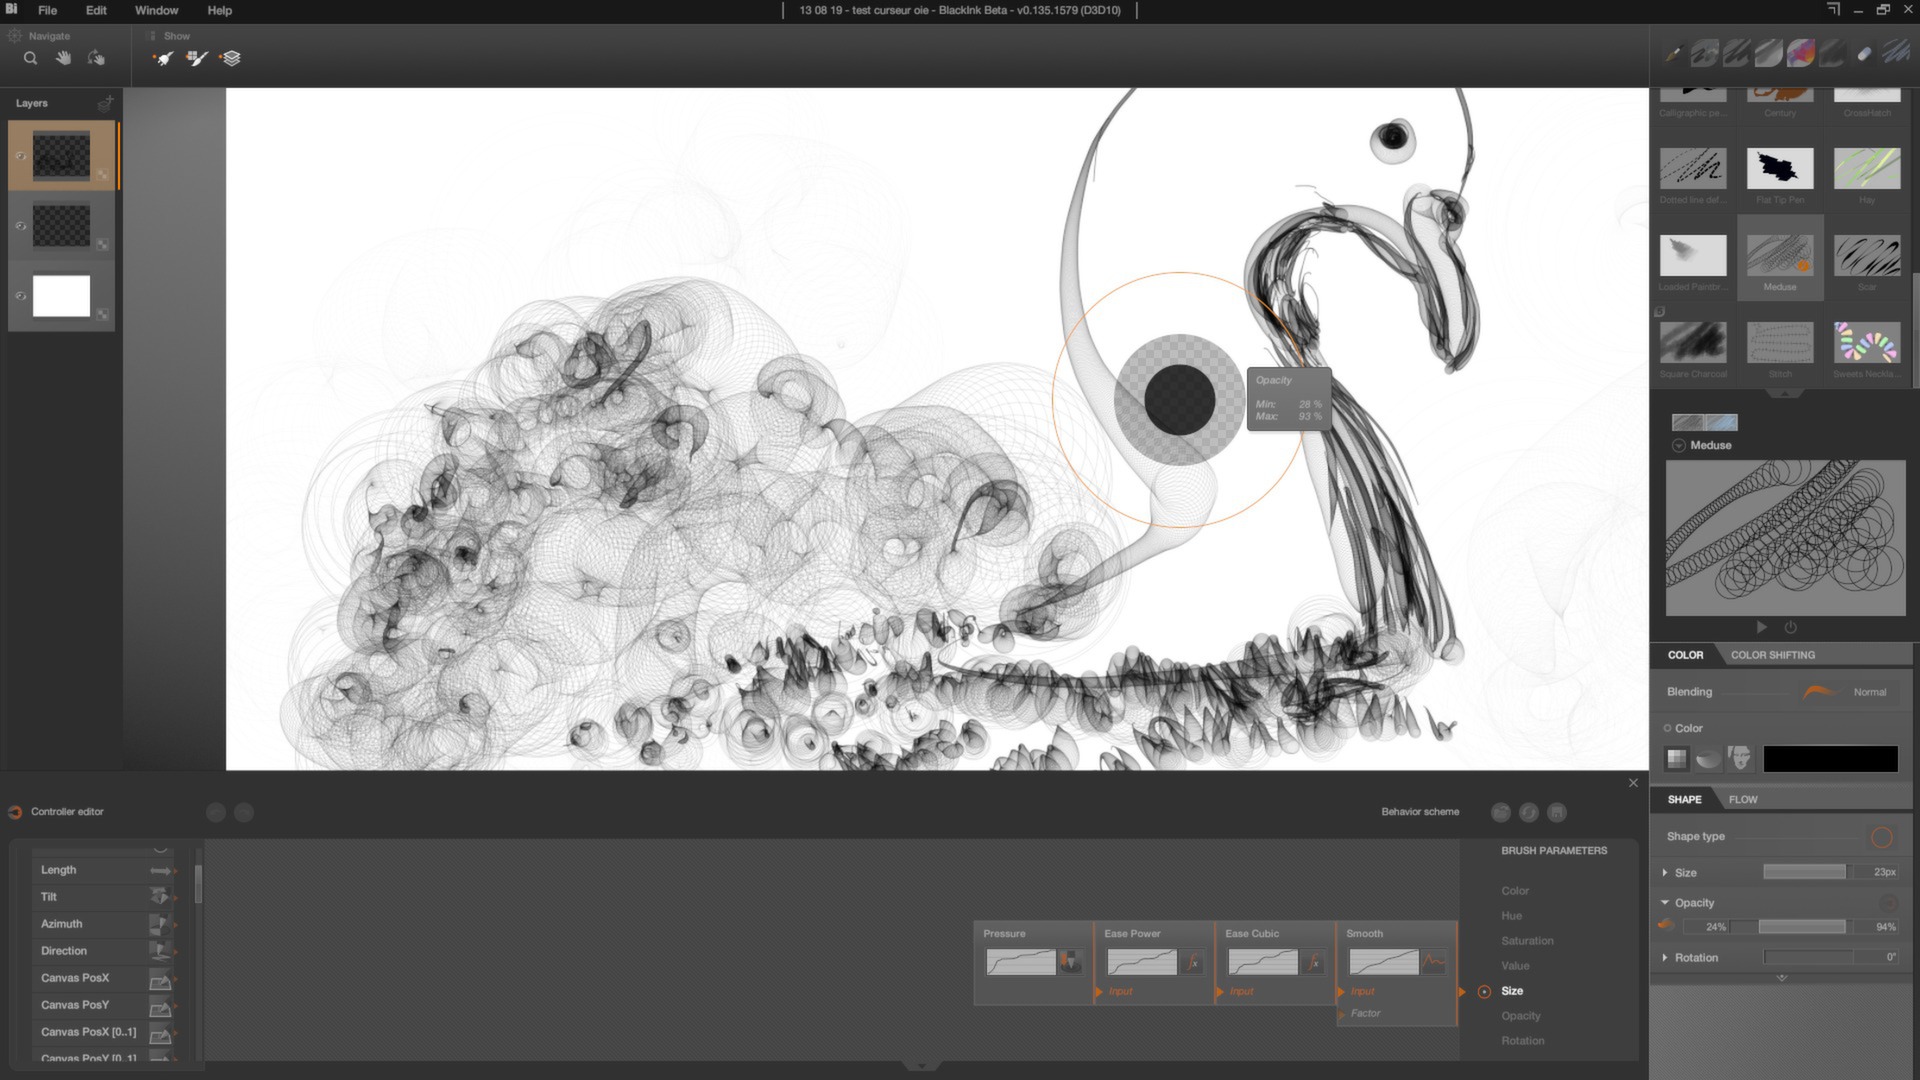Pick color from image portrait icon

click(x=1740, y=758)
